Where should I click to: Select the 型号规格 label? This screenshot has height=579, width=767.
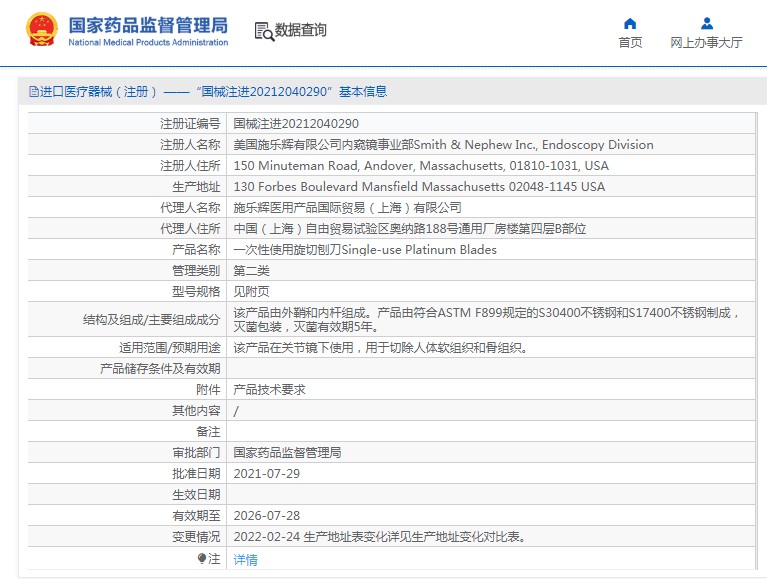click(x=196, y=292)
